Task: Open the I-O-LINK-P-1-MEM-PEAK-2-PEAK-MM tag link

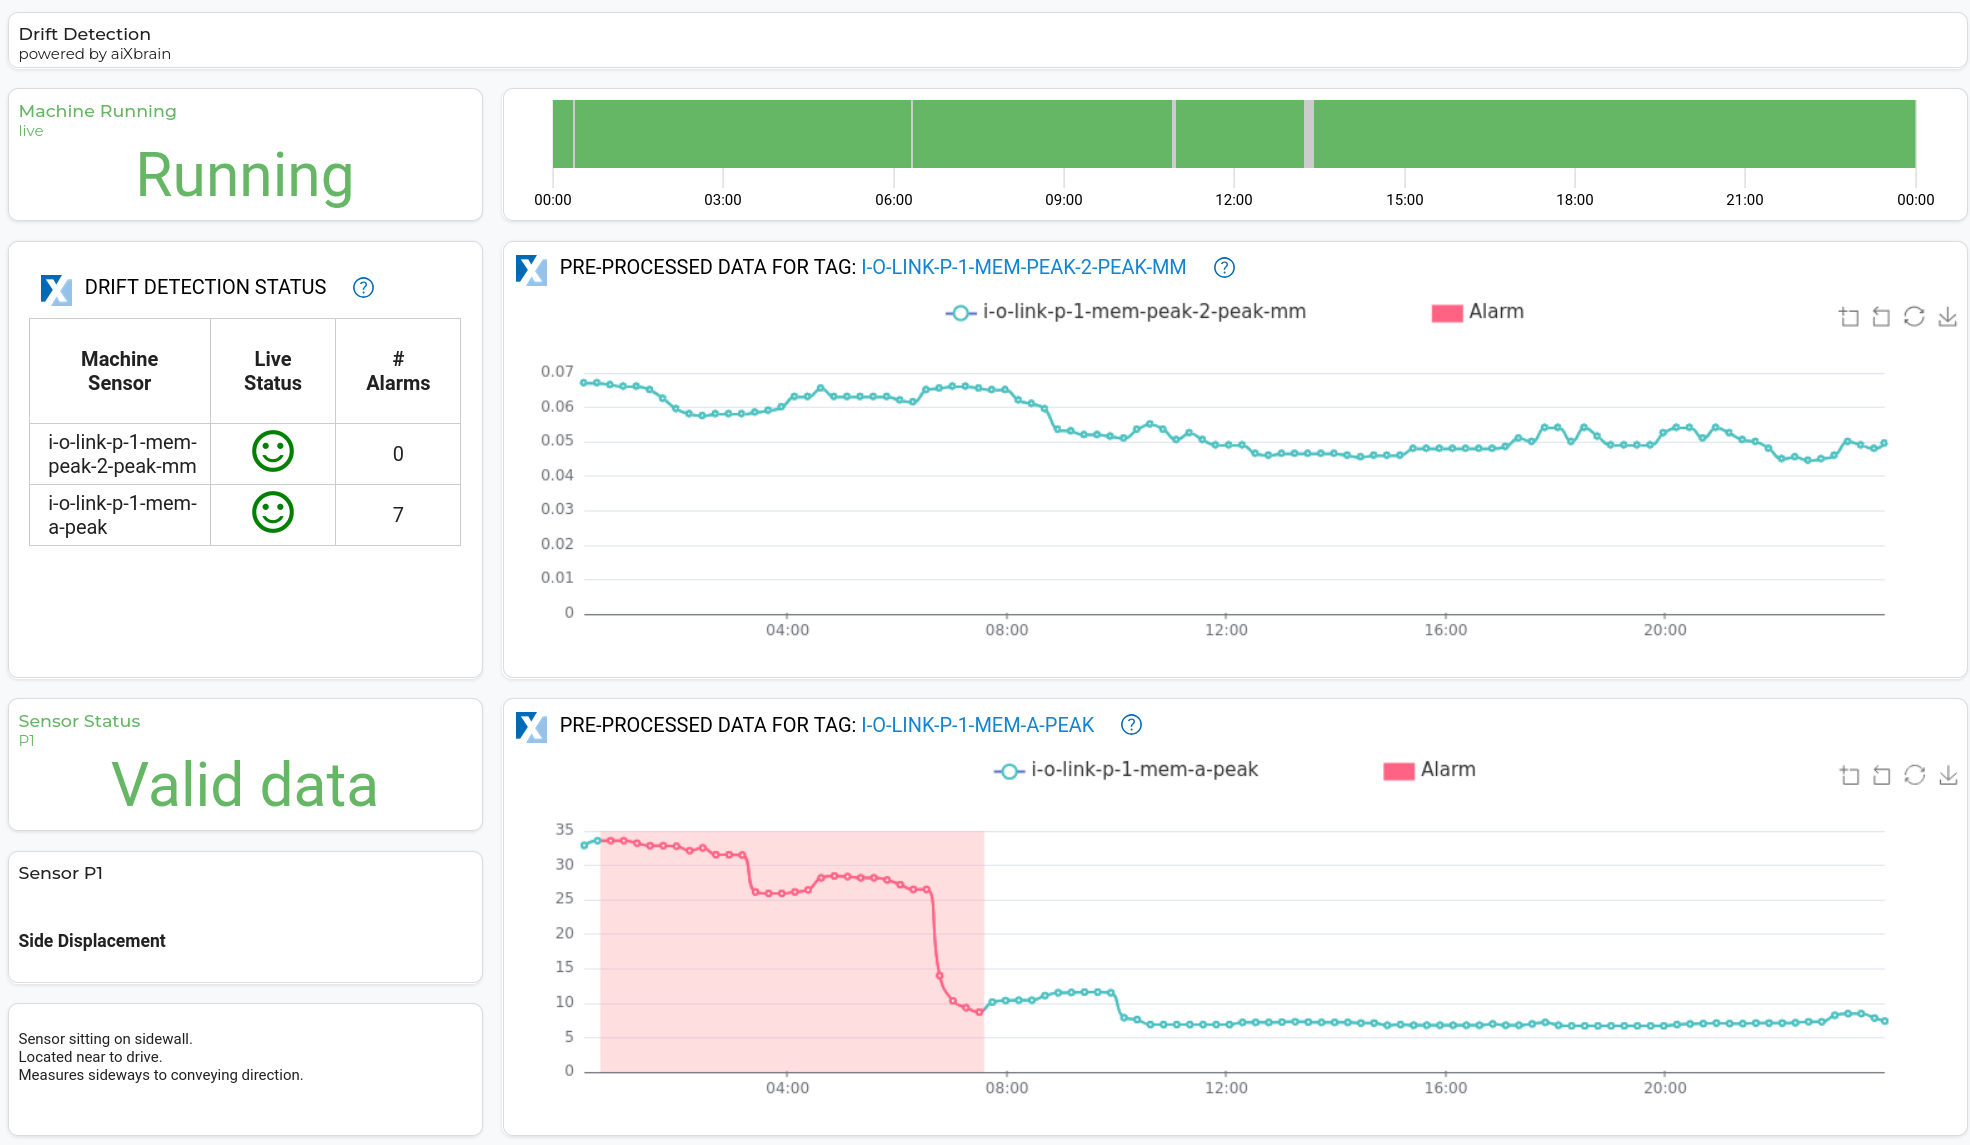Action: click(1023, 268)
